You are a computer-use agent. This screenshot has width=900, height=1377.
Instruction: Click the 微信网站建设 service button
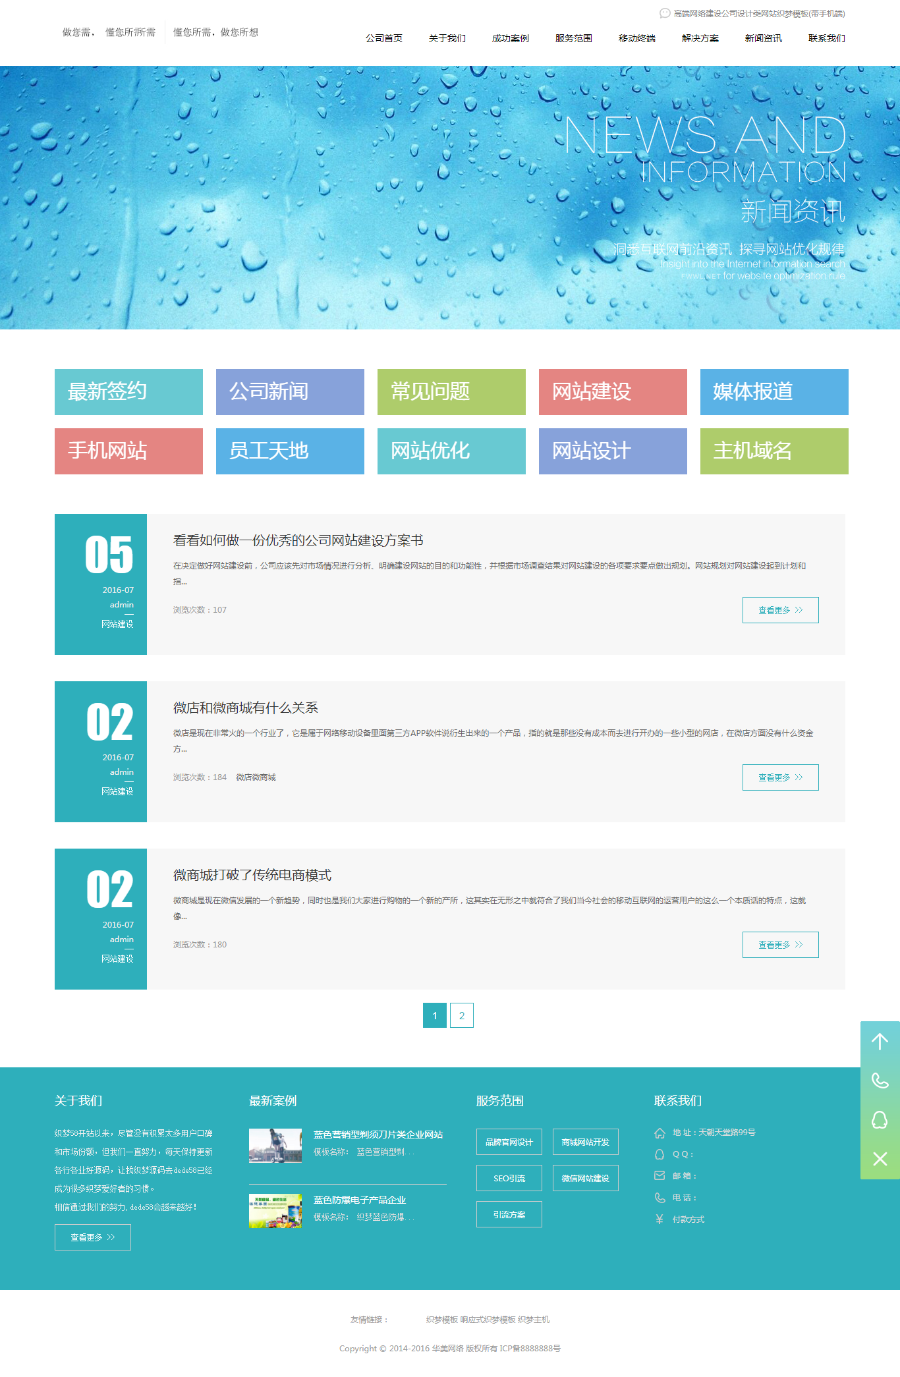point(586,1178)
